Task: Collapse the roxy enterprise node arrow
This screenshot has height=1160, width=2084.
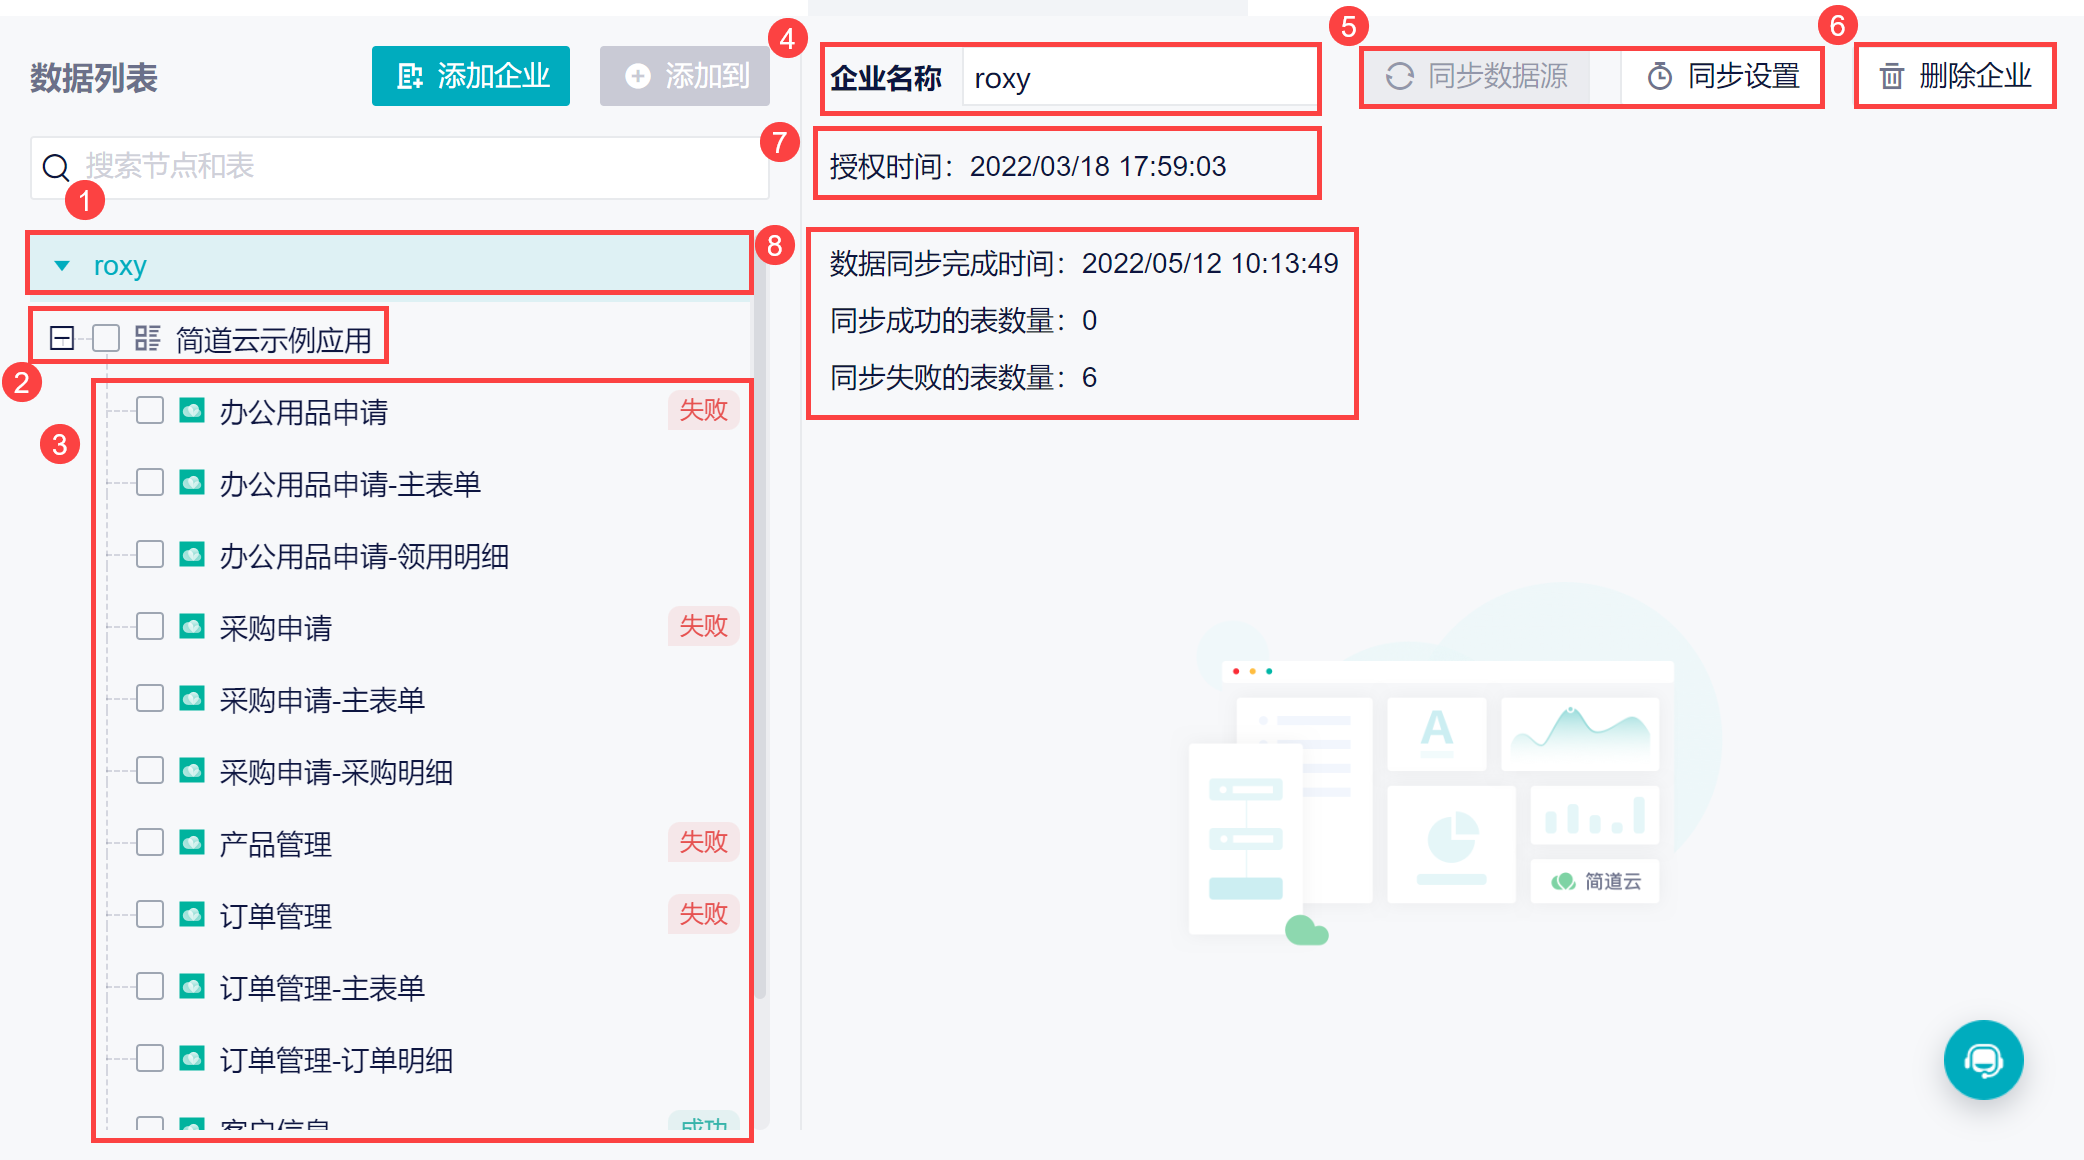Action: [62, 266]
